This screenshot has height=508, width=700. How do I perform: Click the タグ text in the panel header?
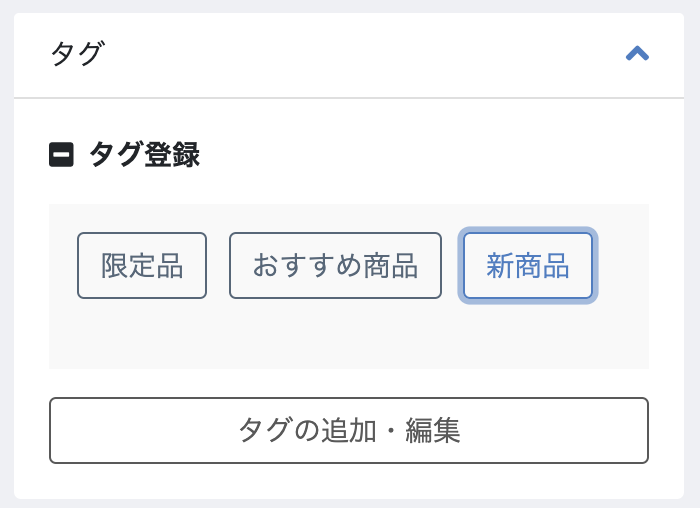[x=77, y=54]
